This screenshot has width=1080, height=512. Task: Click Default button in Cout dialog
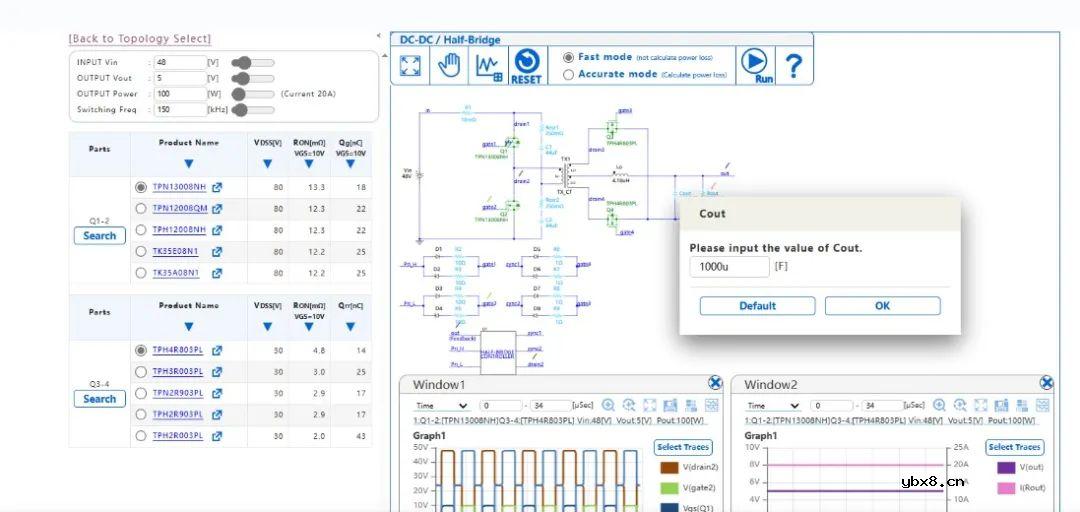pos(757,306)
